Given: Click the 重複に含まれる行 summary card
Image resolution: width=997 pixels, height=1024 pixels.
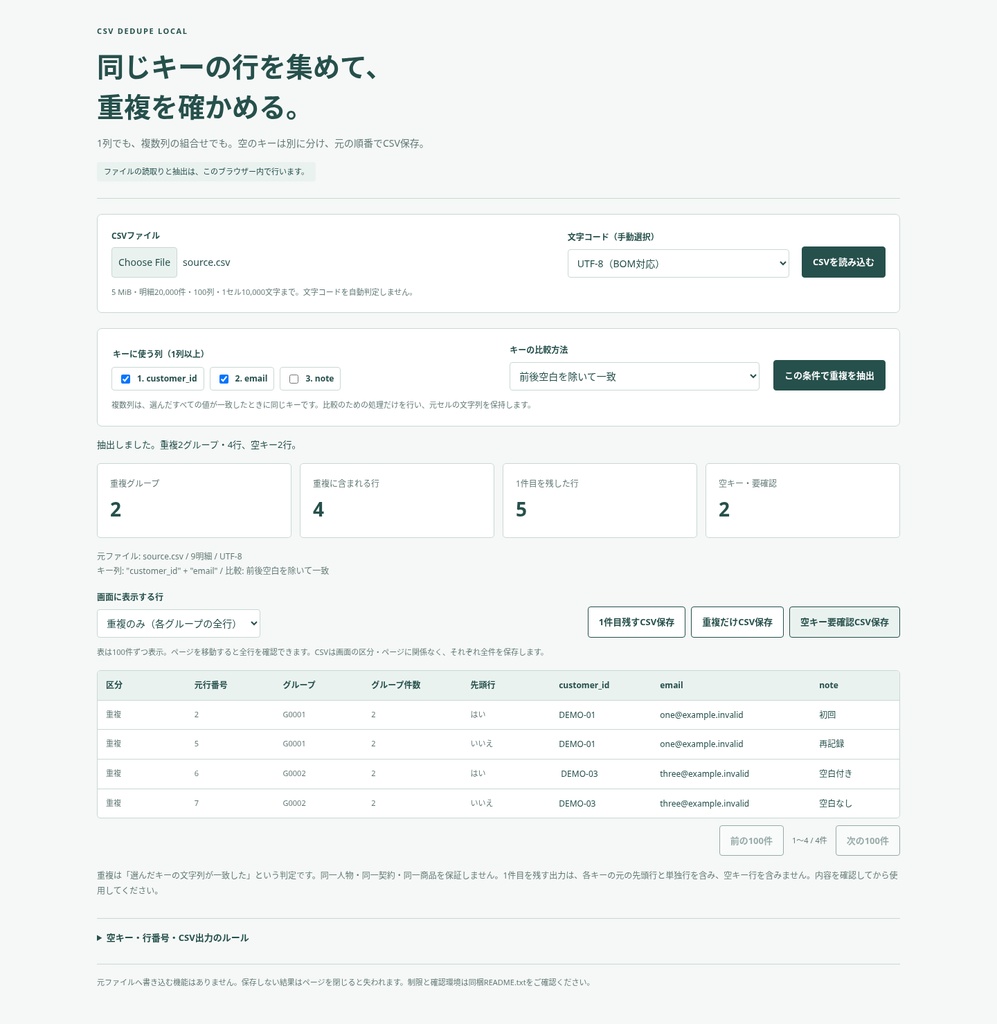Looking at the screenshot, I should point(397,500).
